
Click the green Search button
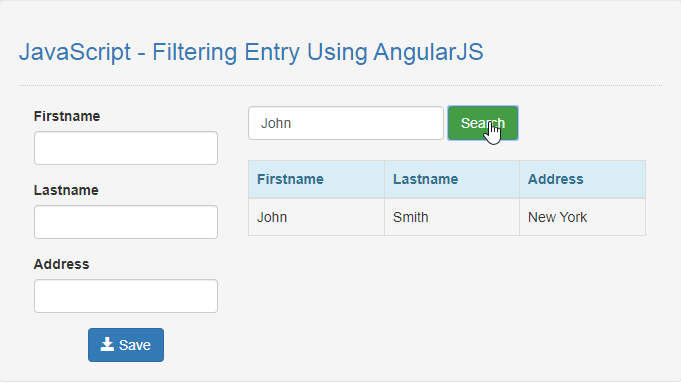point(483,123)
